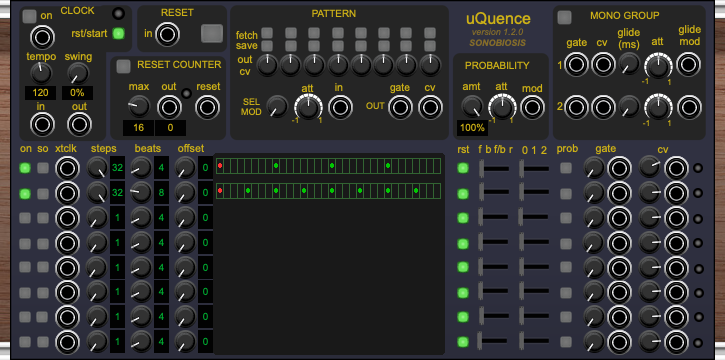Click the first track 0 1 2 slider
Screen dimensions: 725x360
pos(535,168)
